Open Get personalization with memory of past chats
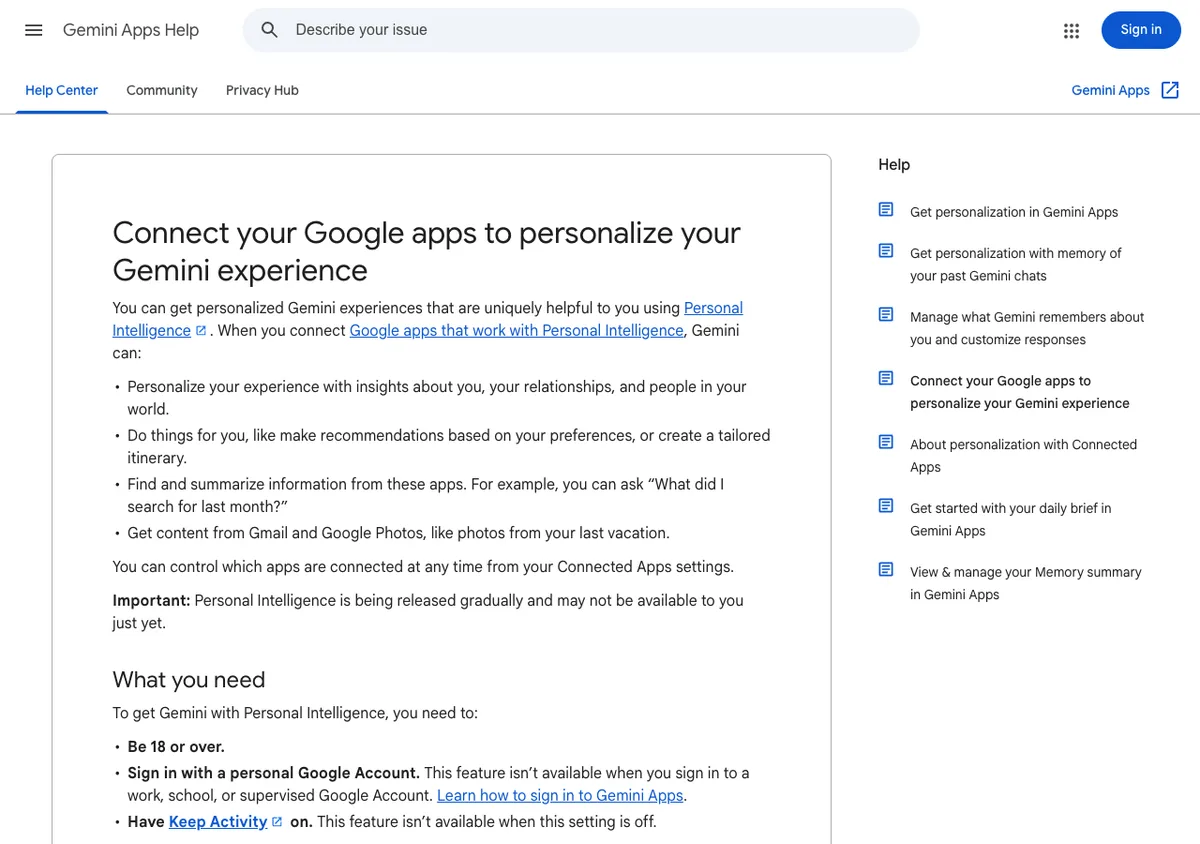Viewport: 1200px width, 844px height. (1016, 264)
